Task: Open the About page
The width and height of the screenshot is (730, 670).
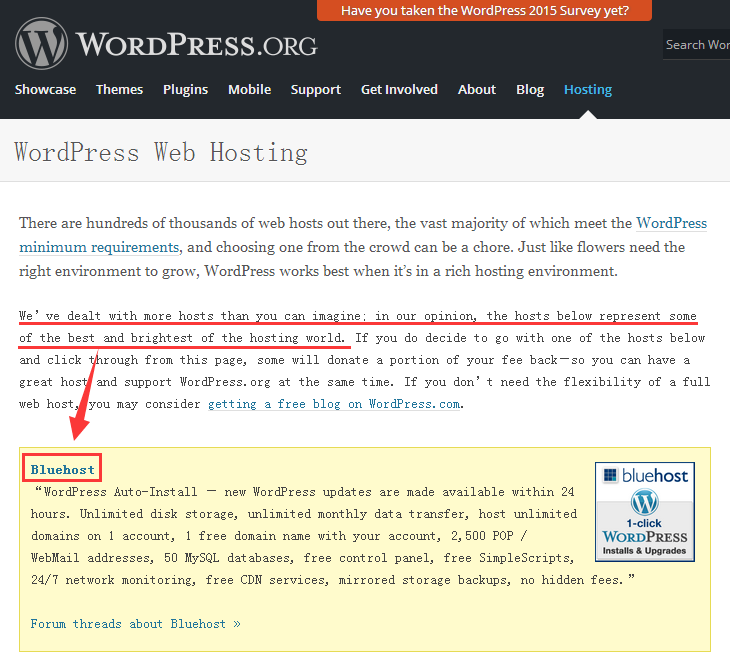Action: (477, 89)
